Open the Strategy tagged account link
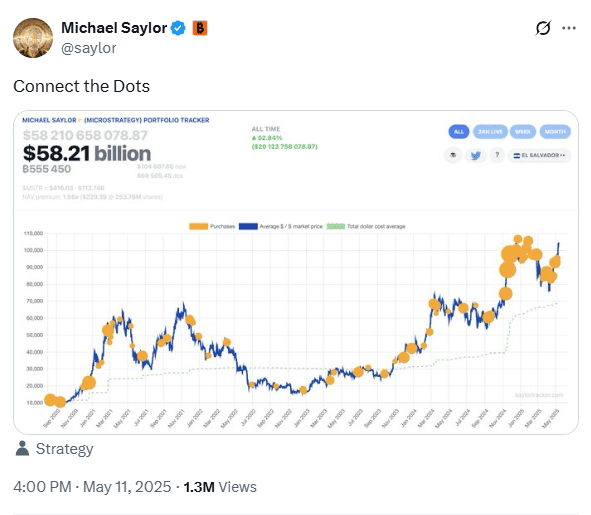This screenshot has width=591, height=515. click(64, 449)
